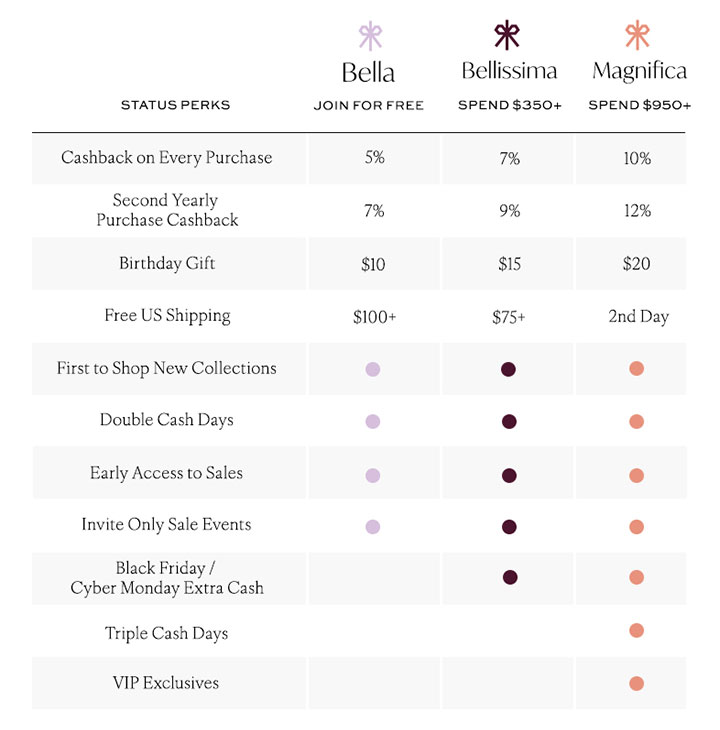
Task: Click the SPEND $350+ label
Action: pos(510,105)
